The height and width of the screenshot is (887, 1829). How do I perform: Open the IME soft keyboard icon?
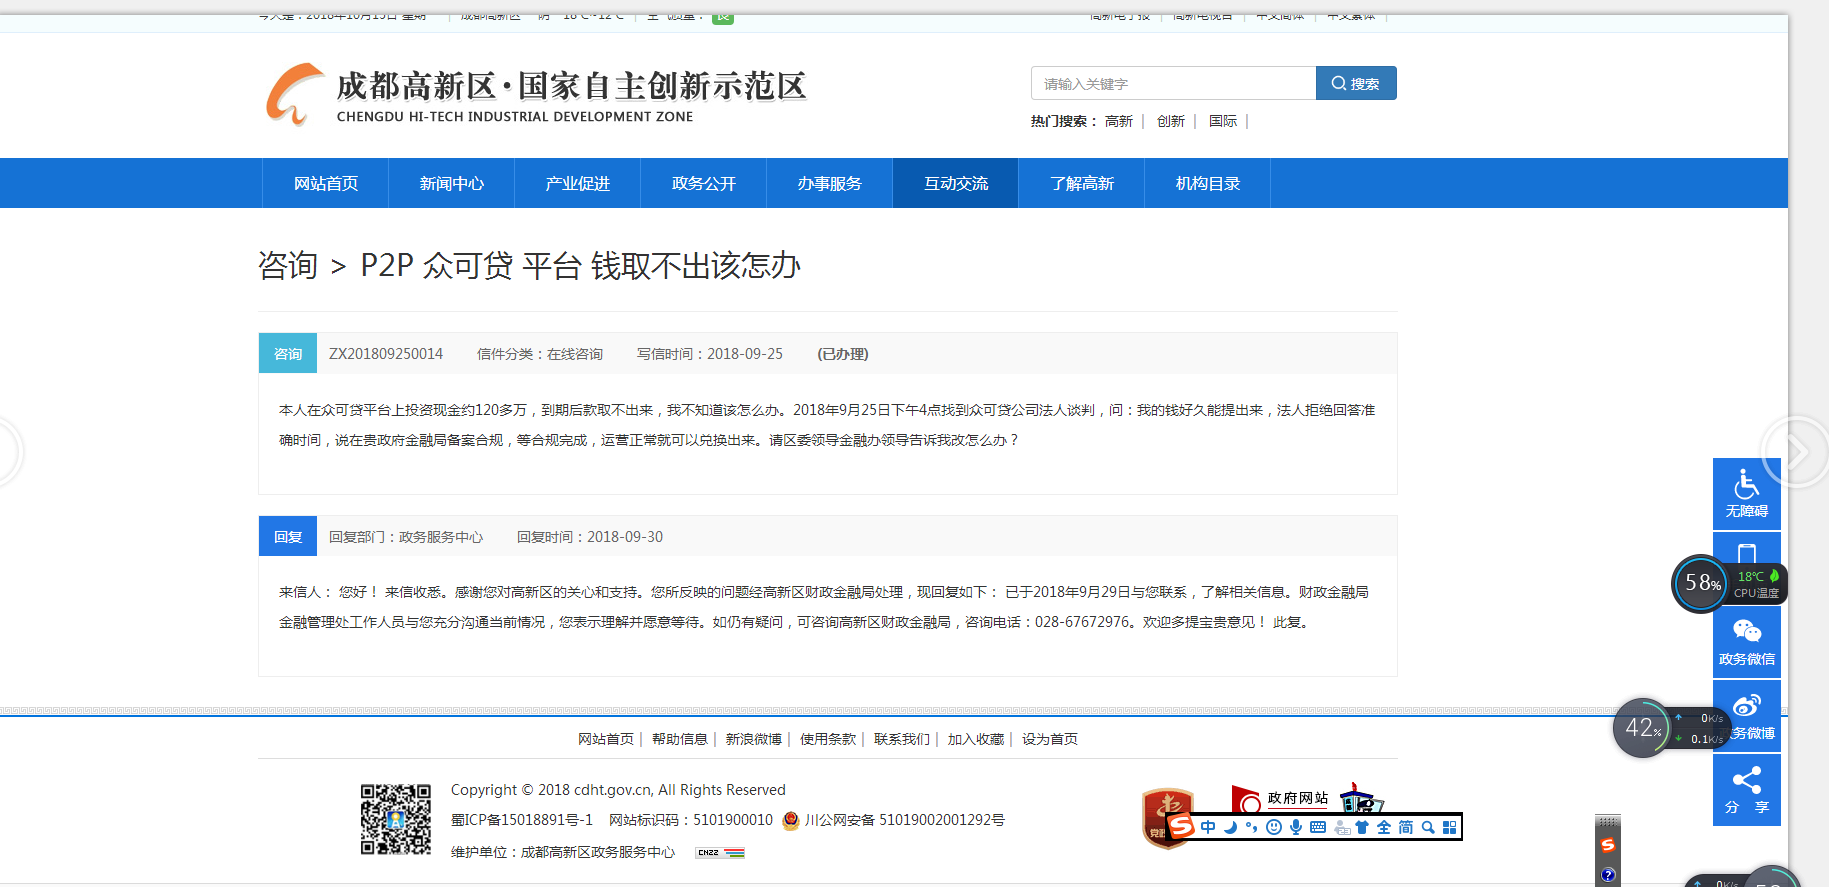[1317, 827]
